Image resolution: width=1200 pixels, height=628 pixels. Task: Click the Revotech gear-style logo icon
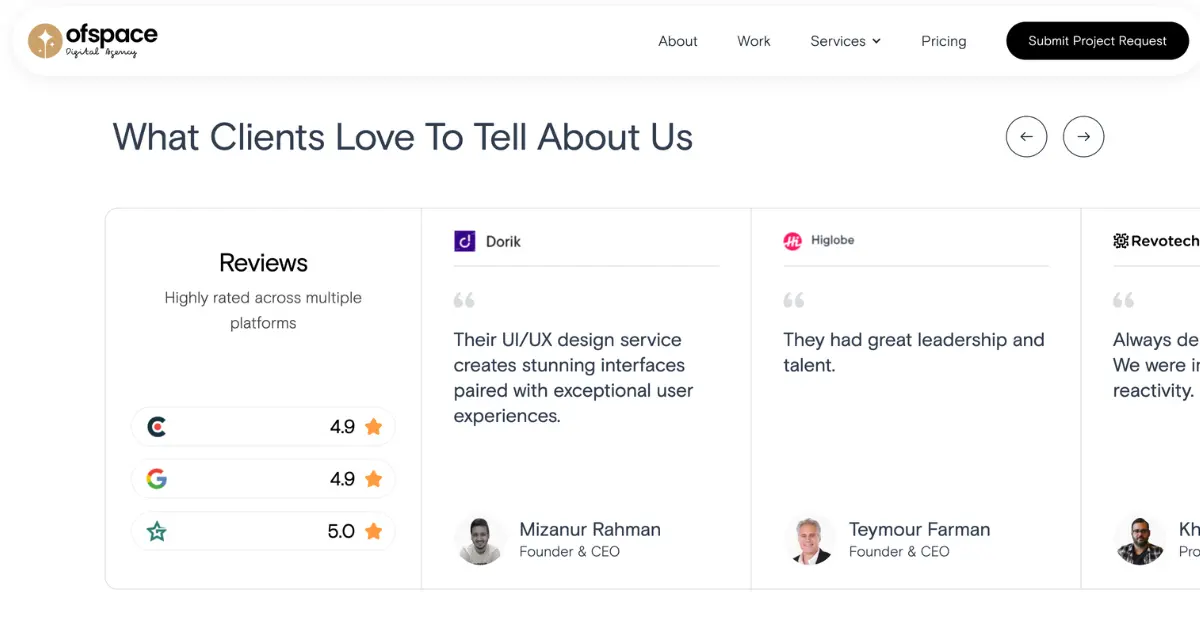[1120, 240]
